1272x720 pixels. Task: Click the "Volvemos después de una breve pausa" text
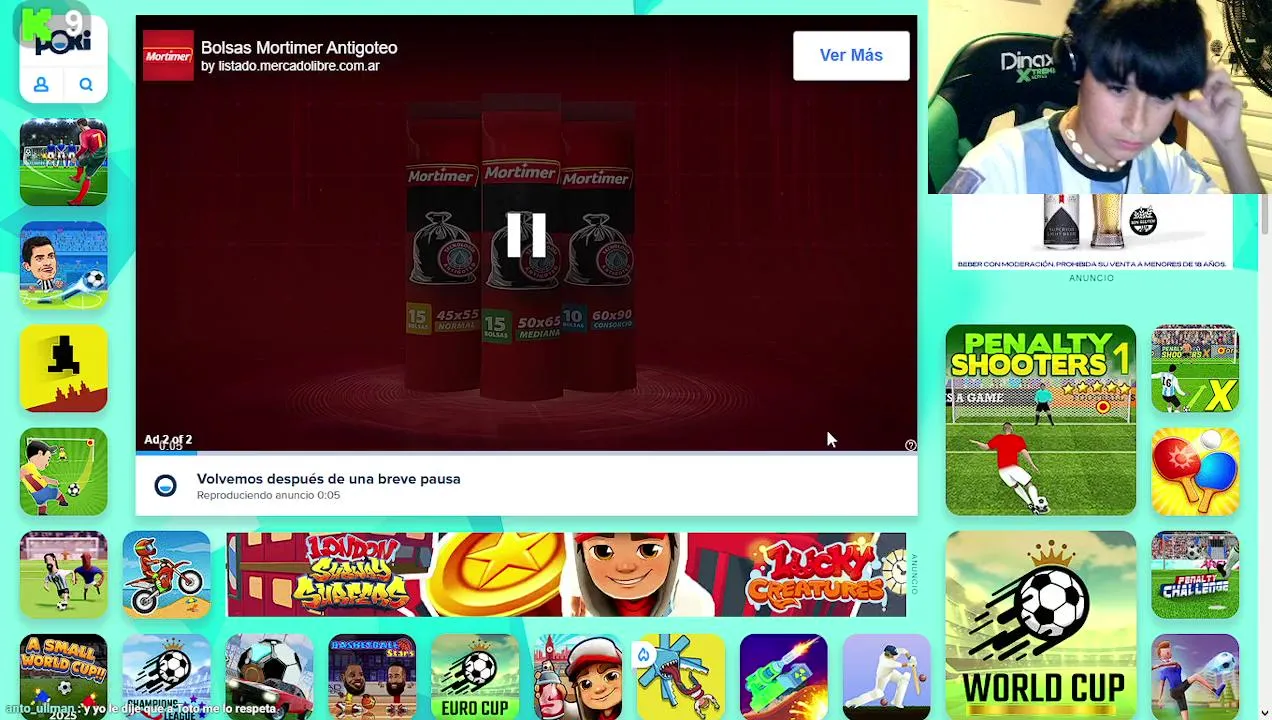click(329, 479)
